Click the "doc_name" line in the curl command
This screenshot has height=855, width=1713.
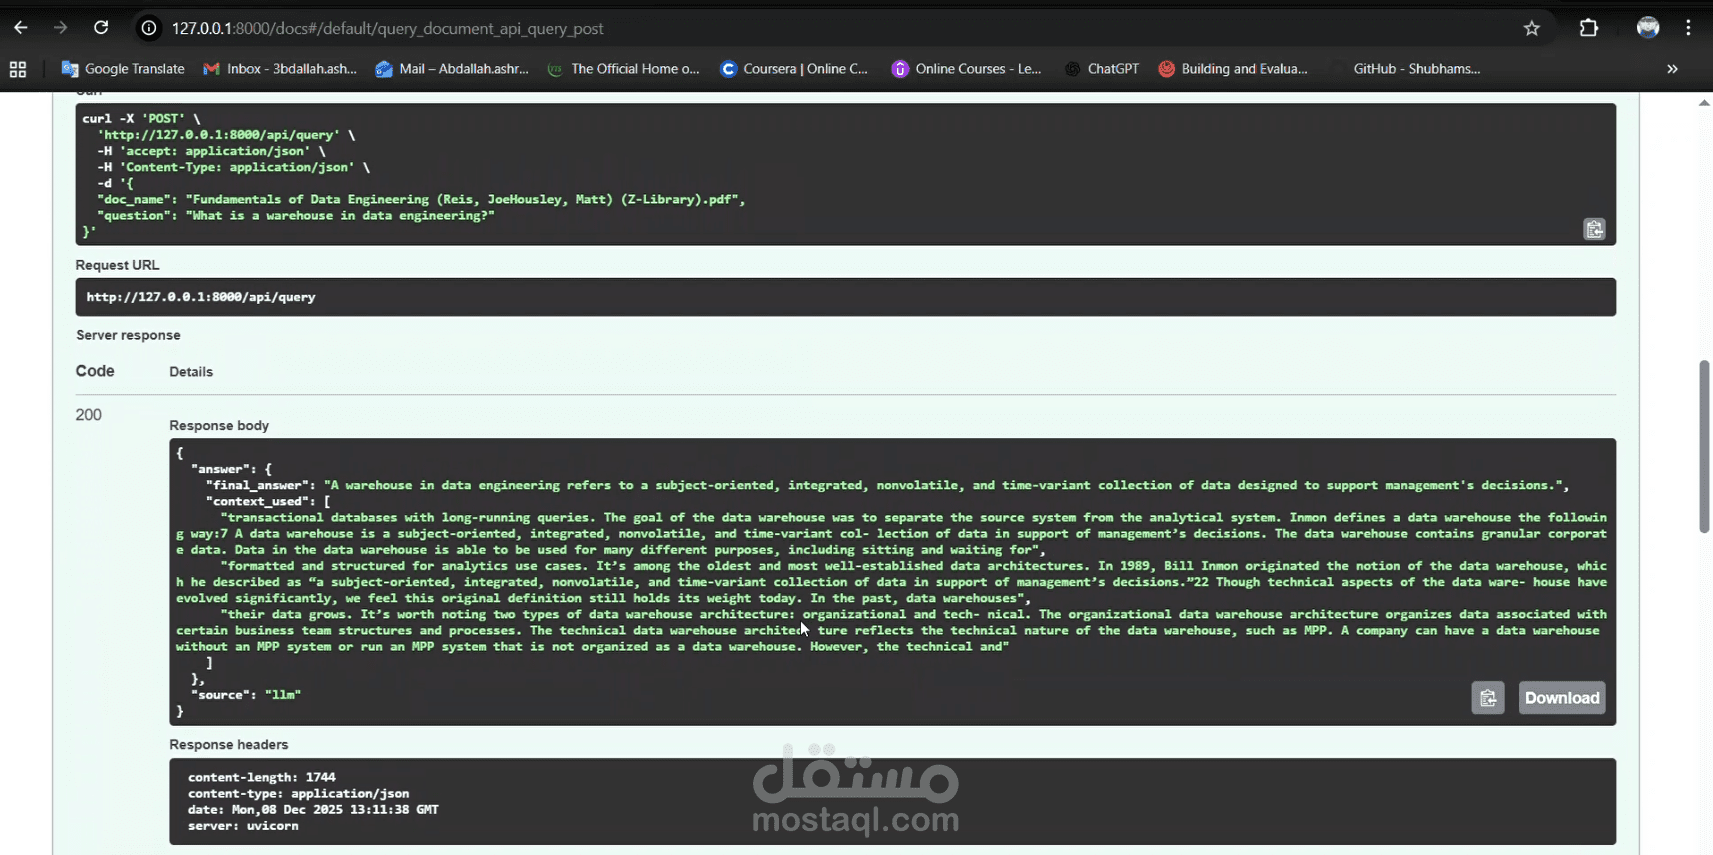[421, 199]
